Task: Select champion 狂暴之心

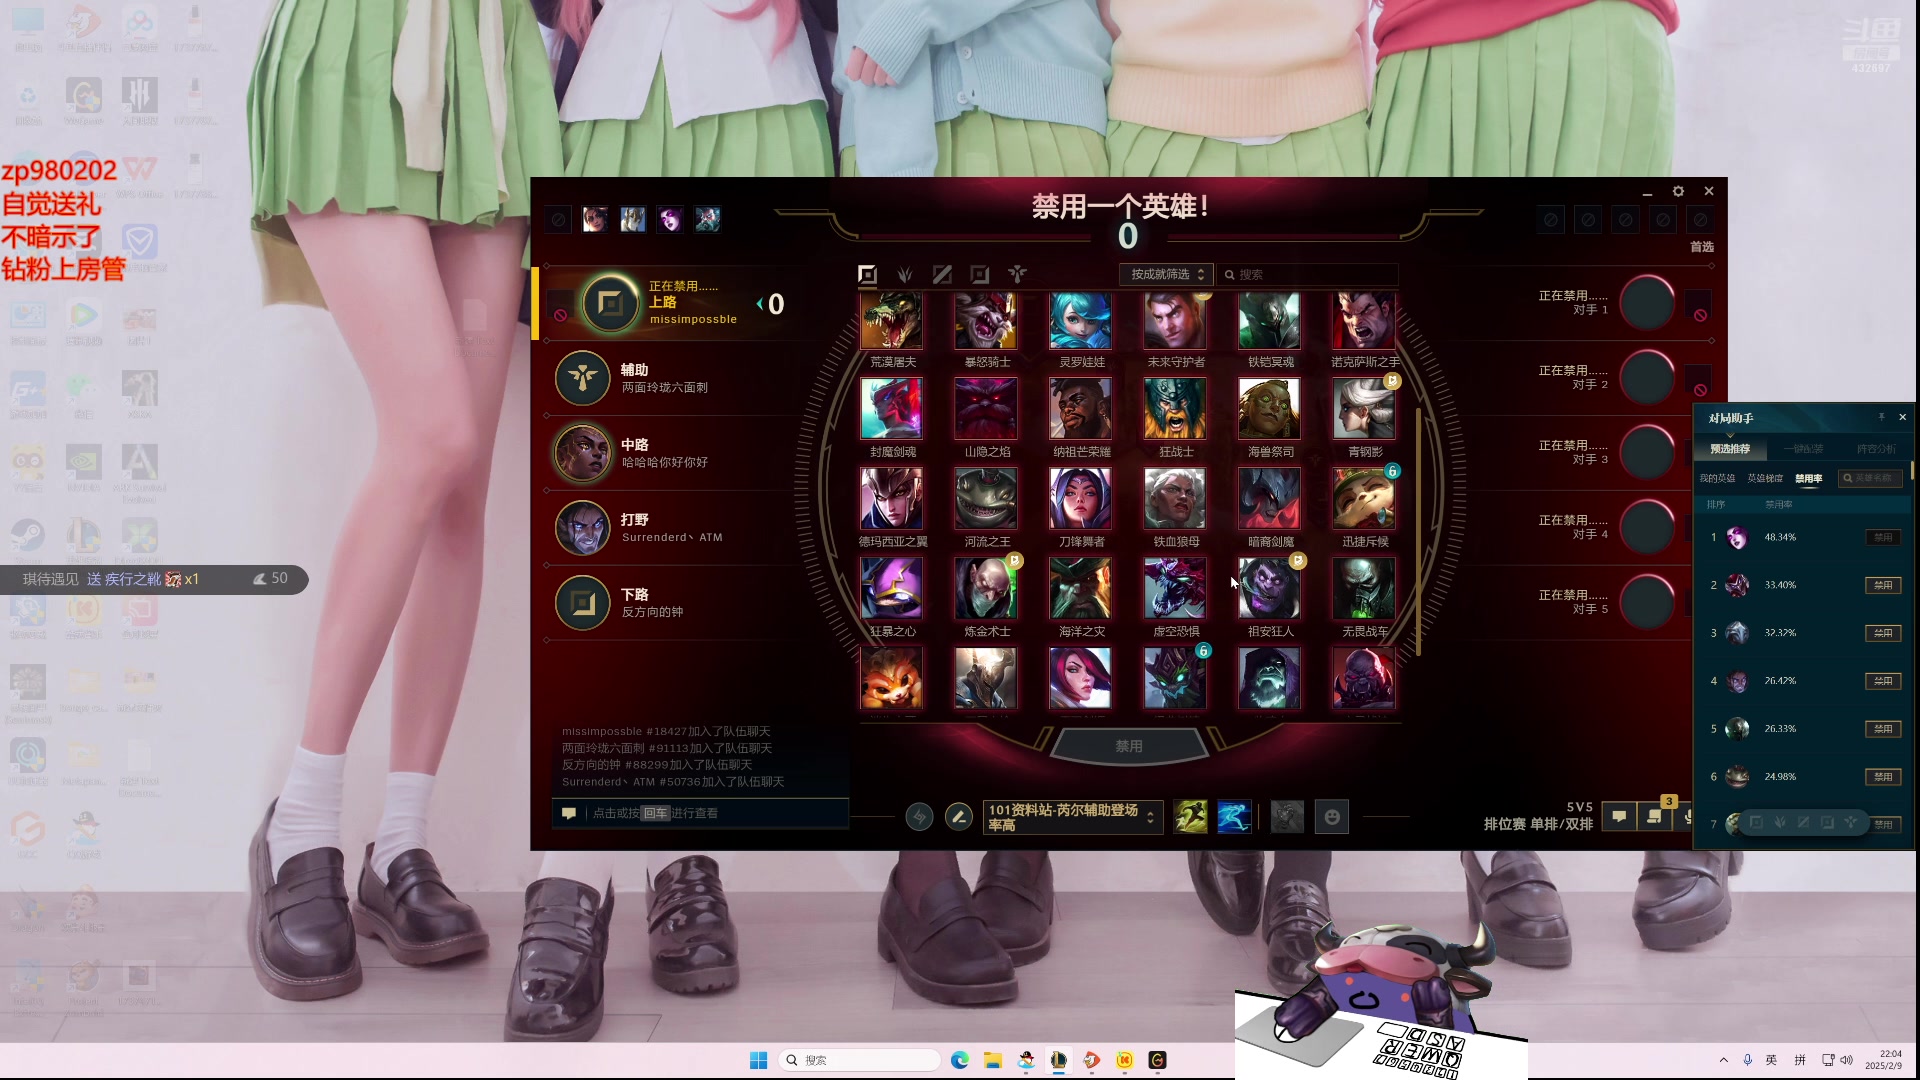Action: 891,588
